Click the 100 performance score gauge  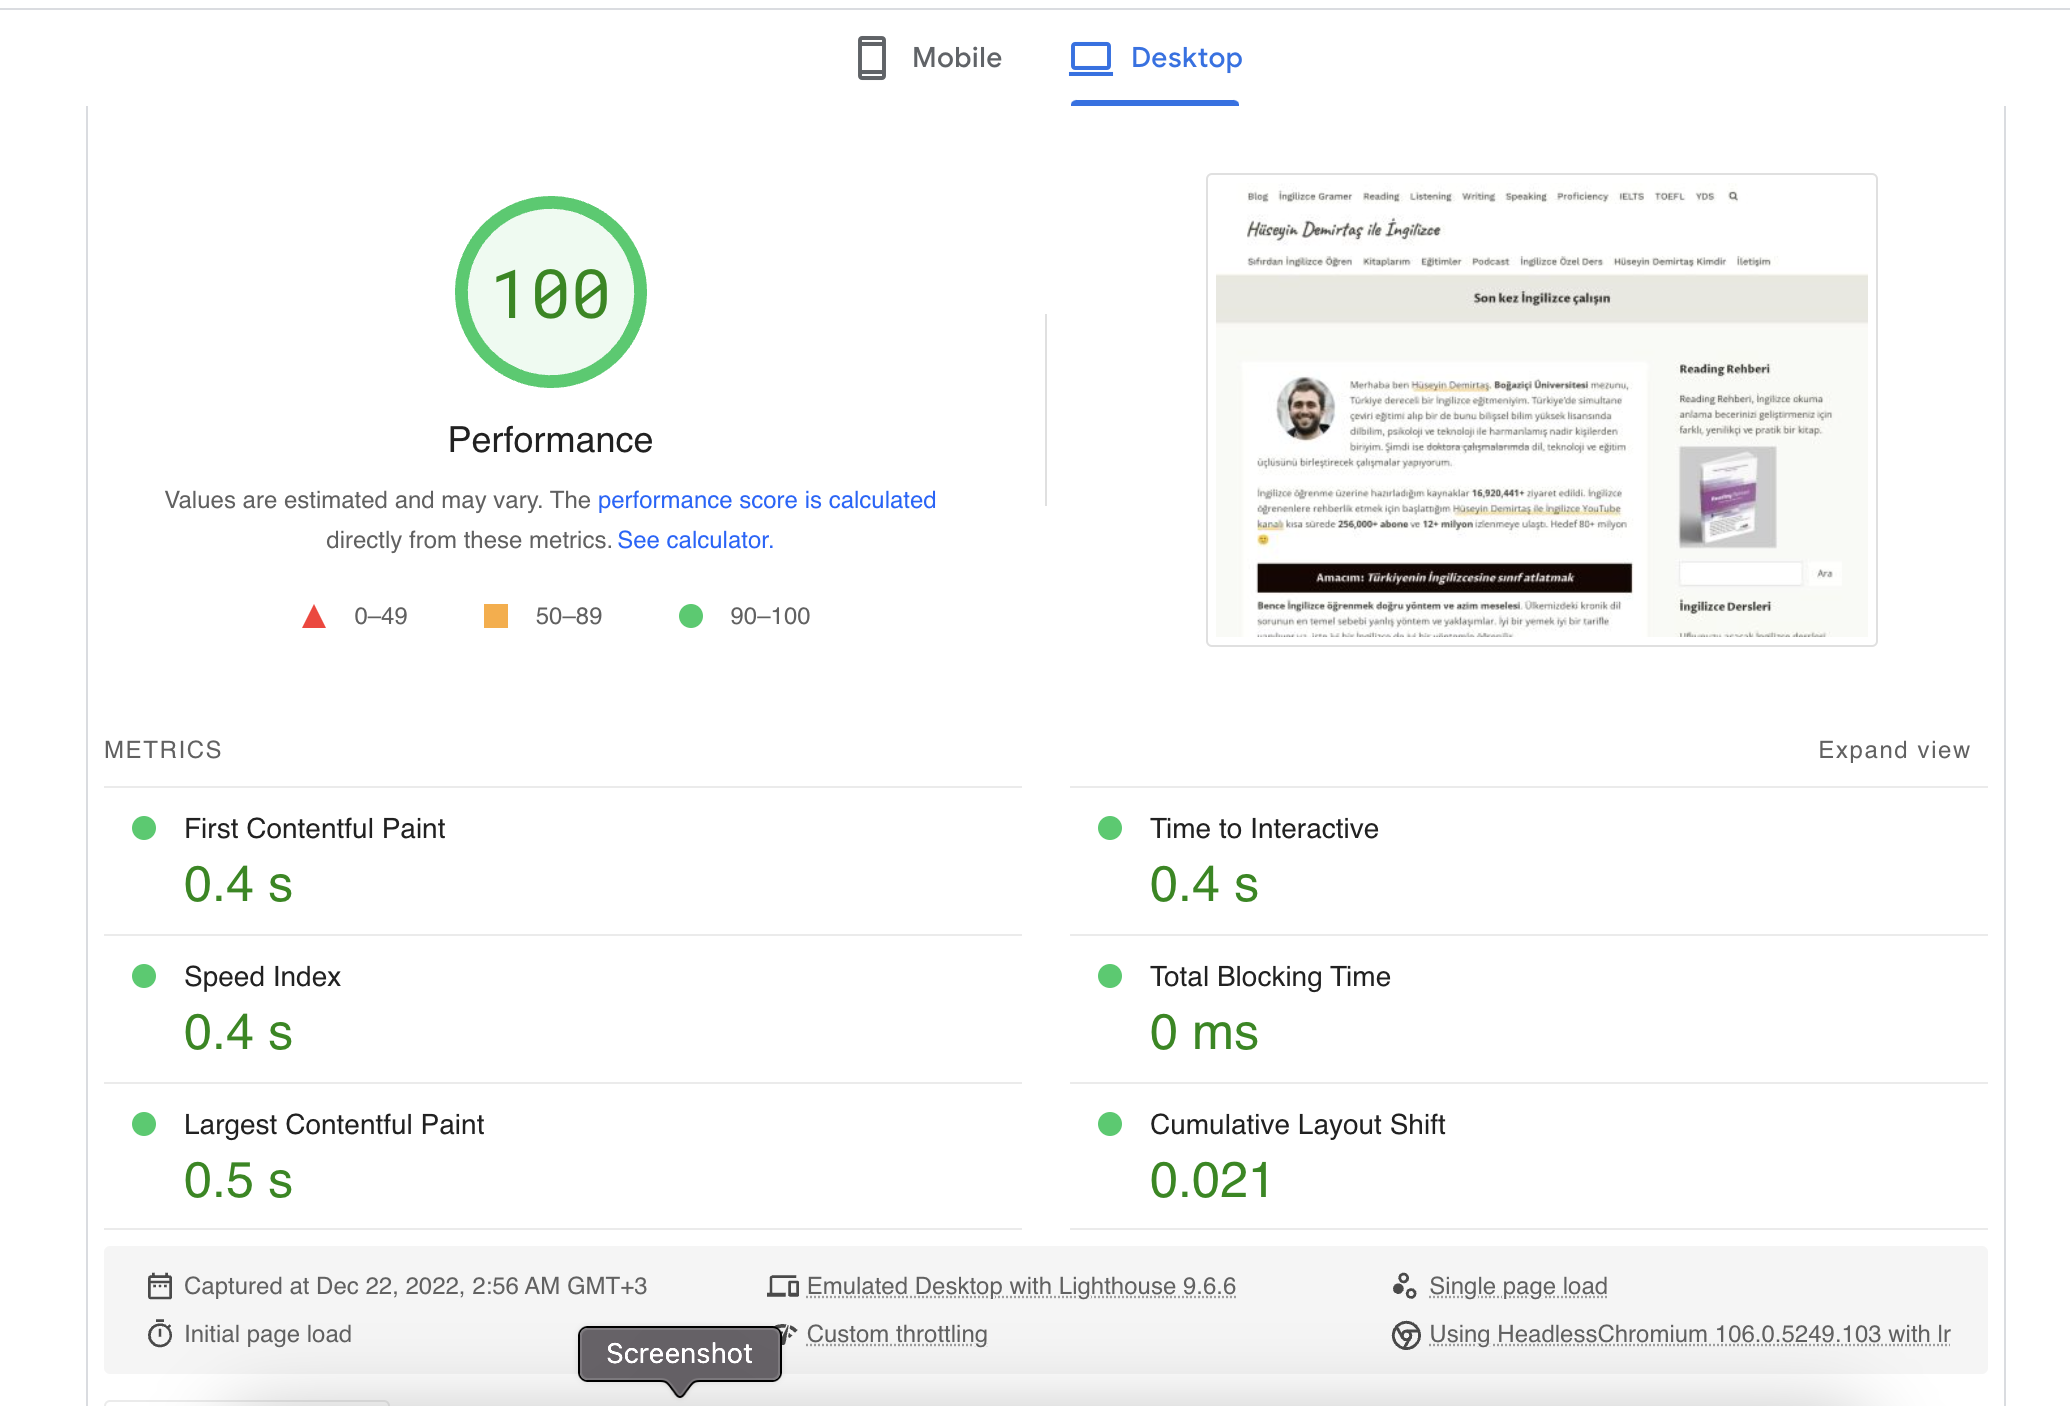pyautogui.click(x=550, y=292)
